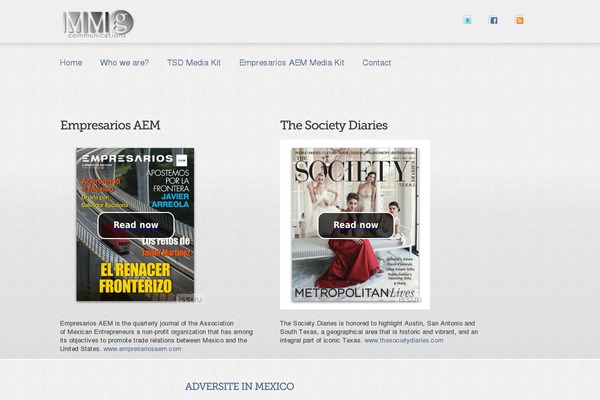
Task: Click the Adversite in Mexico heading
Action: (x=240, y=387)
